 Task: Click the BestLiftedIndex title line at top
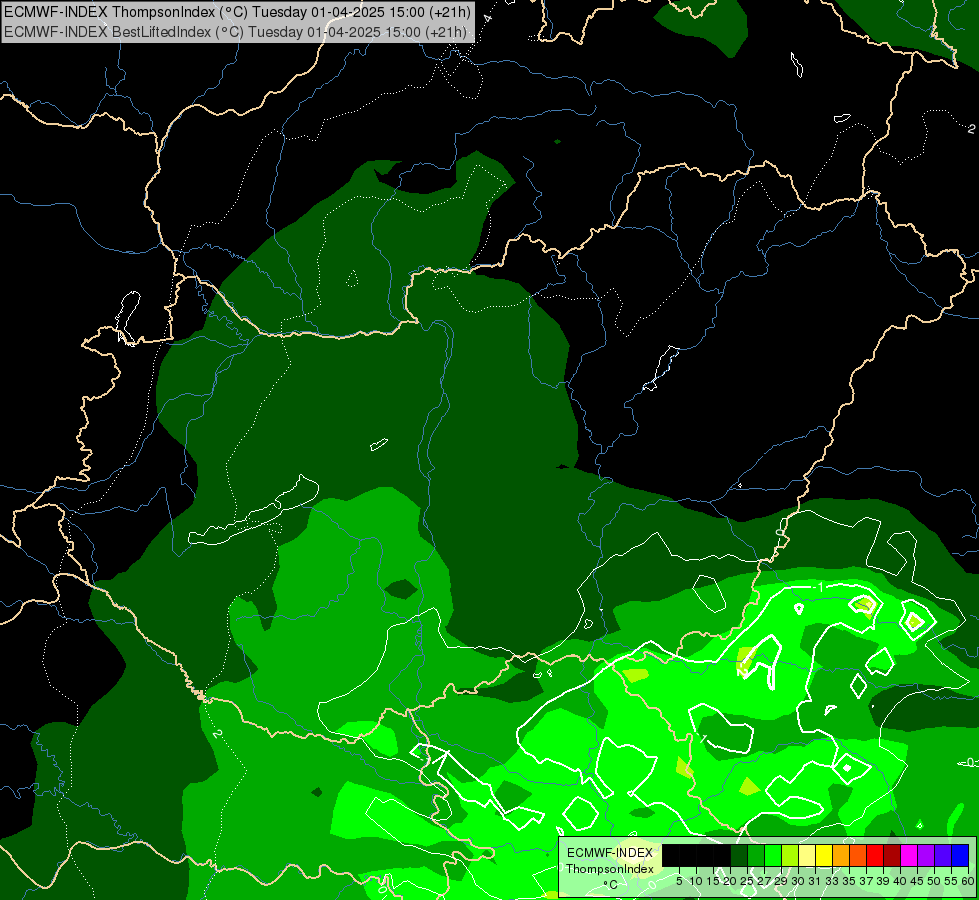tap(235, 31)
